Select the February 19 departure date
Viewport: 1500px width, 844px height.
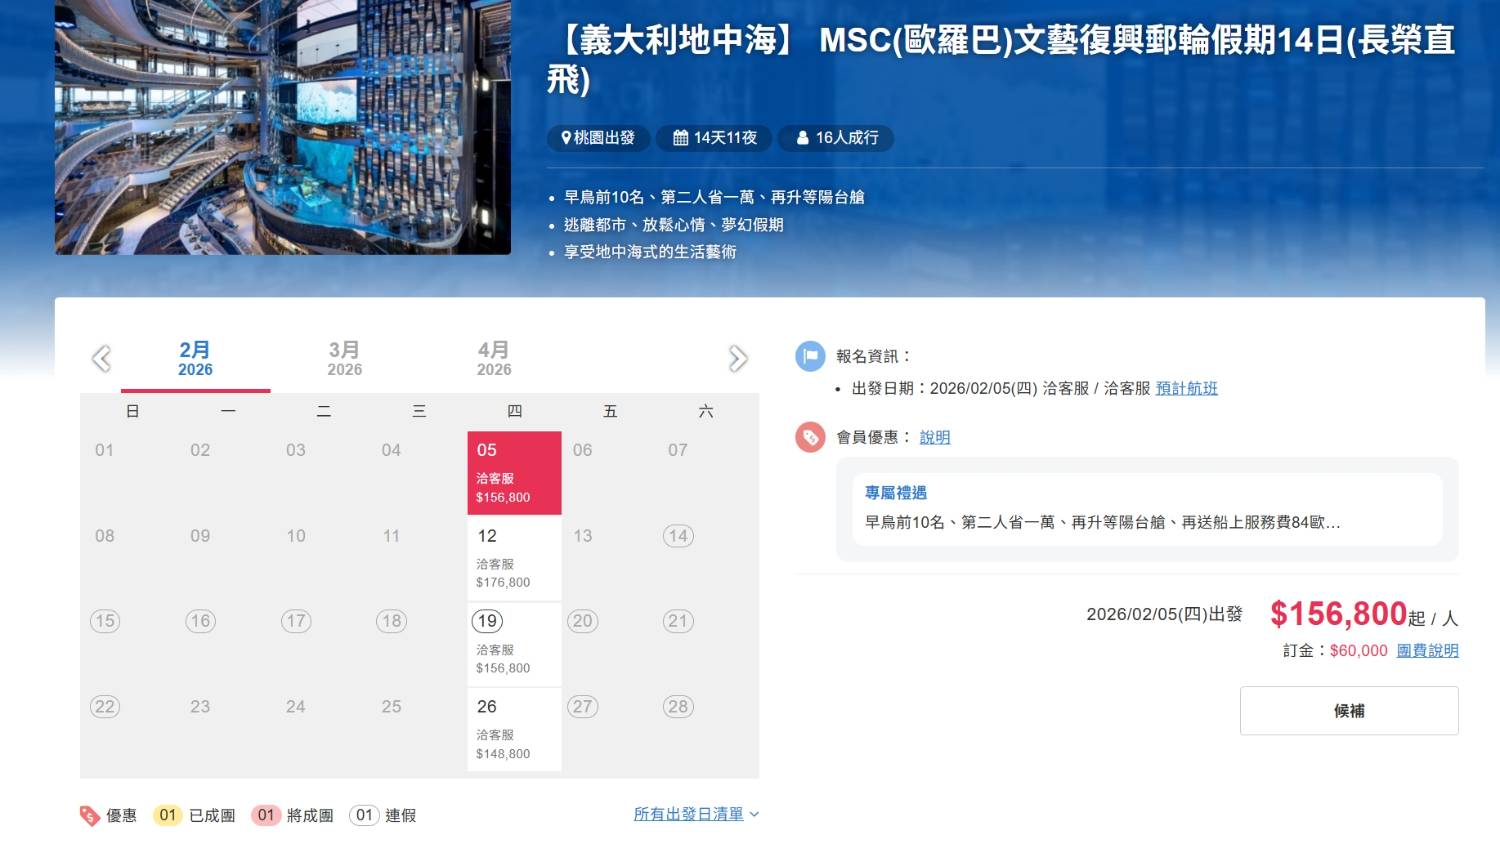[514, 644]
